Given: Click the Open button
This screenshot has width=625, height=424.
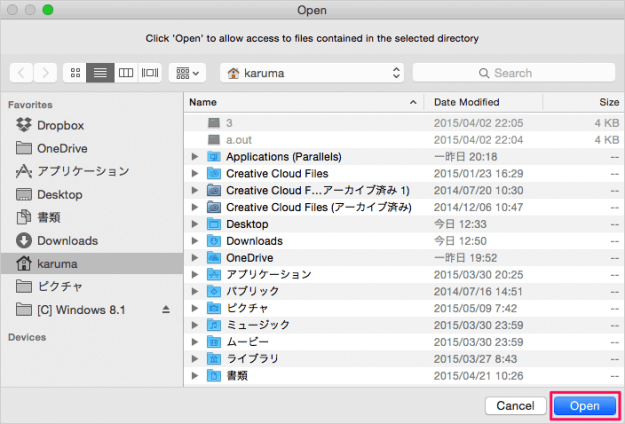Looking at the screenshot, I should [583, 406].
